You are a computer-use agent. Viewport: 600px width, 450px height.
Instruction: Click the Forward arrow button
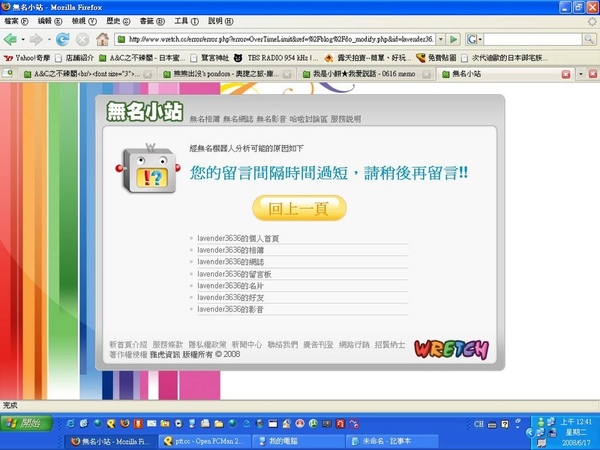coord(36,39)
